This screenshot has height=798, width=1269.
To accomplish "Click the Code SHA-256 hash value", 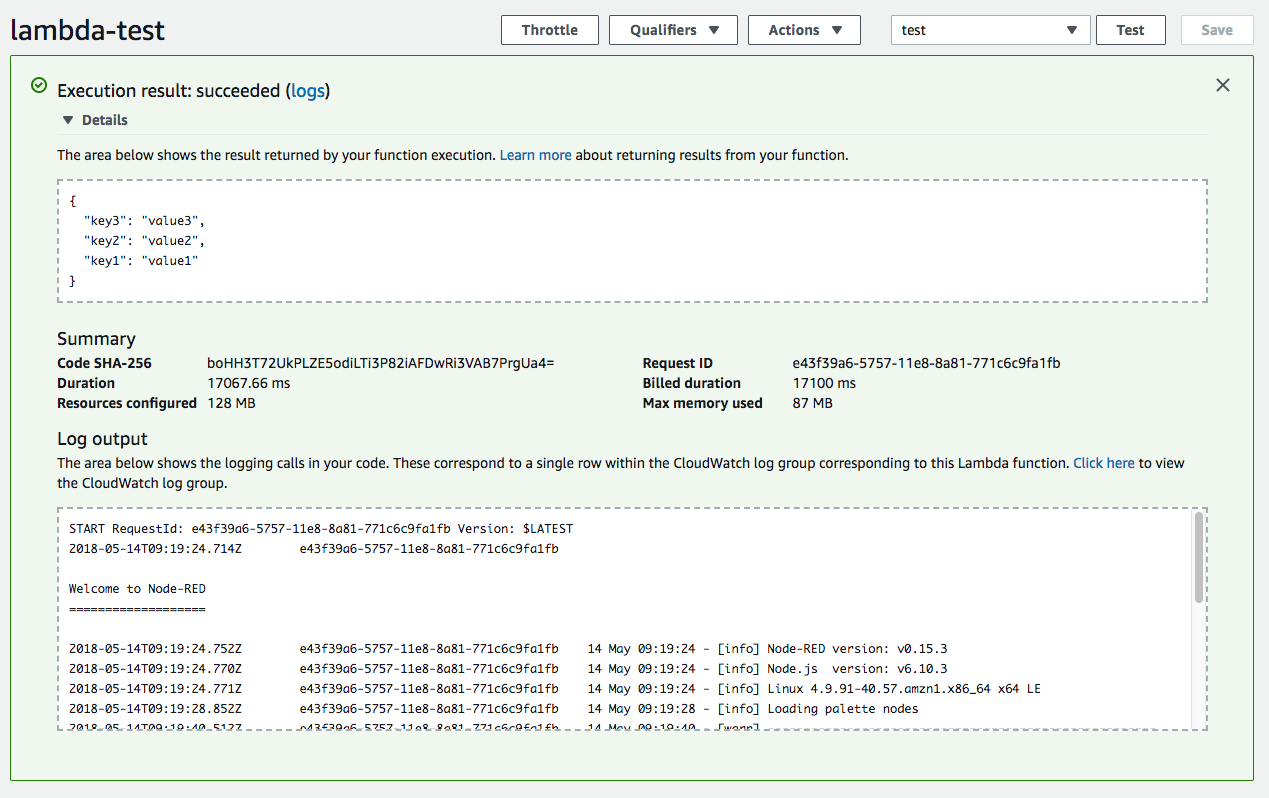I will [380, 363].
